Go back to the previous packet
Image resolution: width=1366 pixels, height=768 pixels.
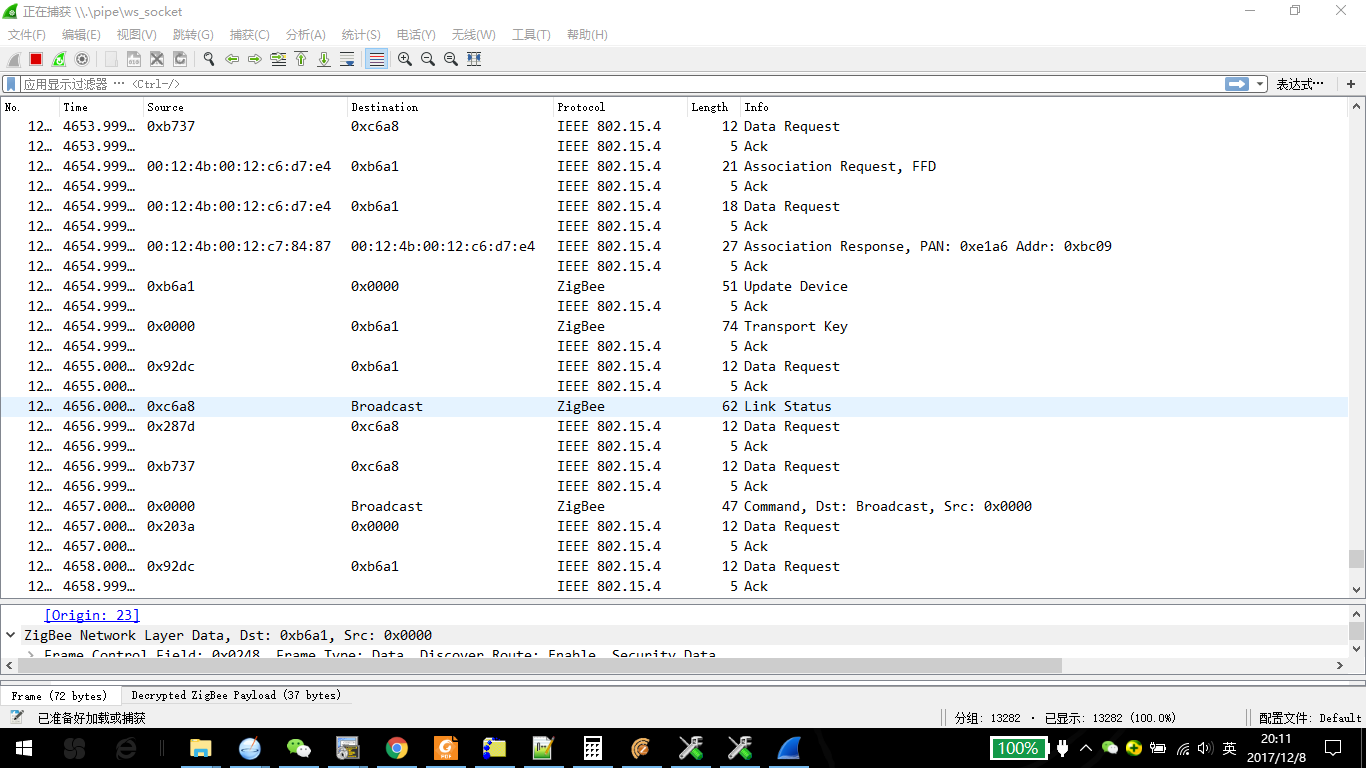click(x=232, y=59)
